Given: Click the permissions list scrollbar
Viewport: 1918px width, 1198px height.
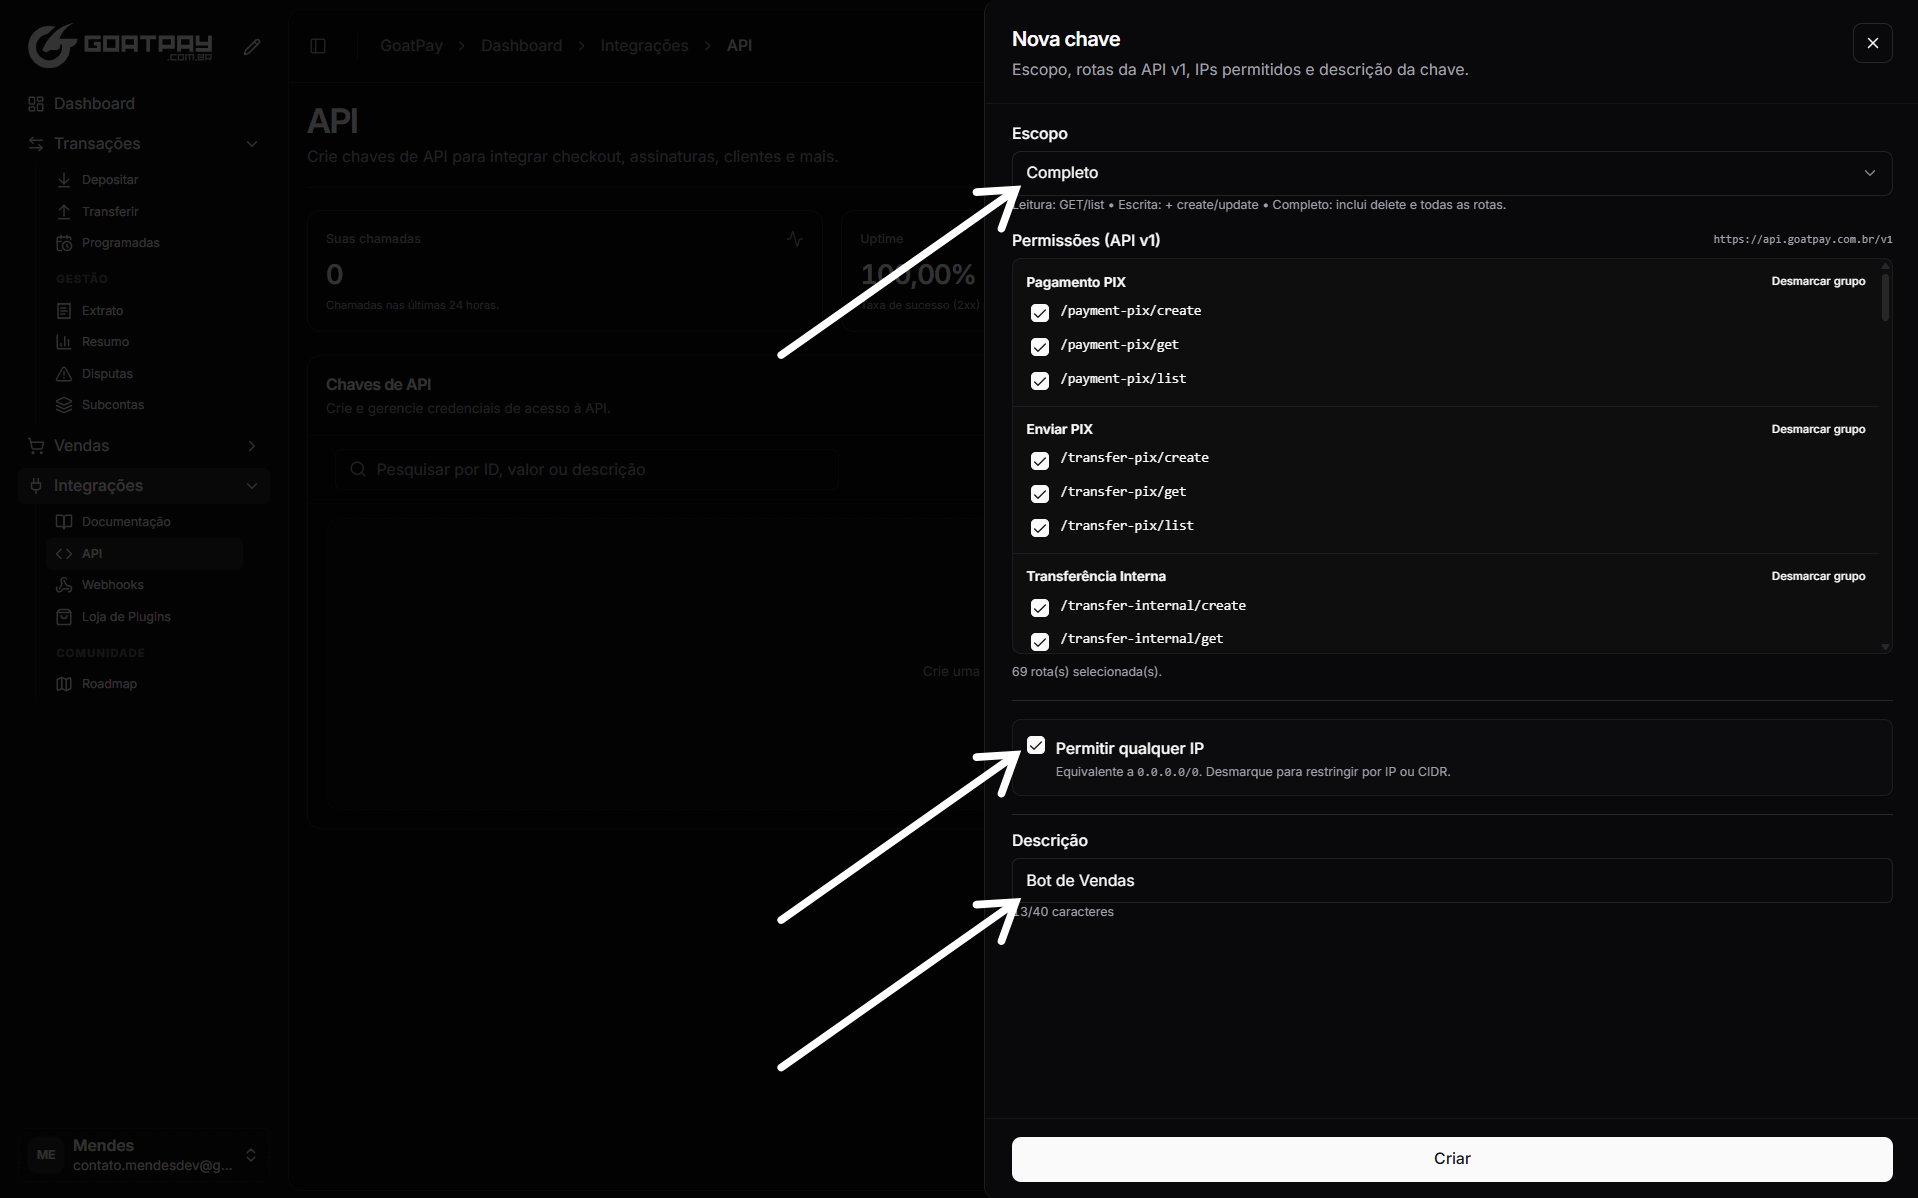Looking at the screenshot, I should coord(1885,296).
